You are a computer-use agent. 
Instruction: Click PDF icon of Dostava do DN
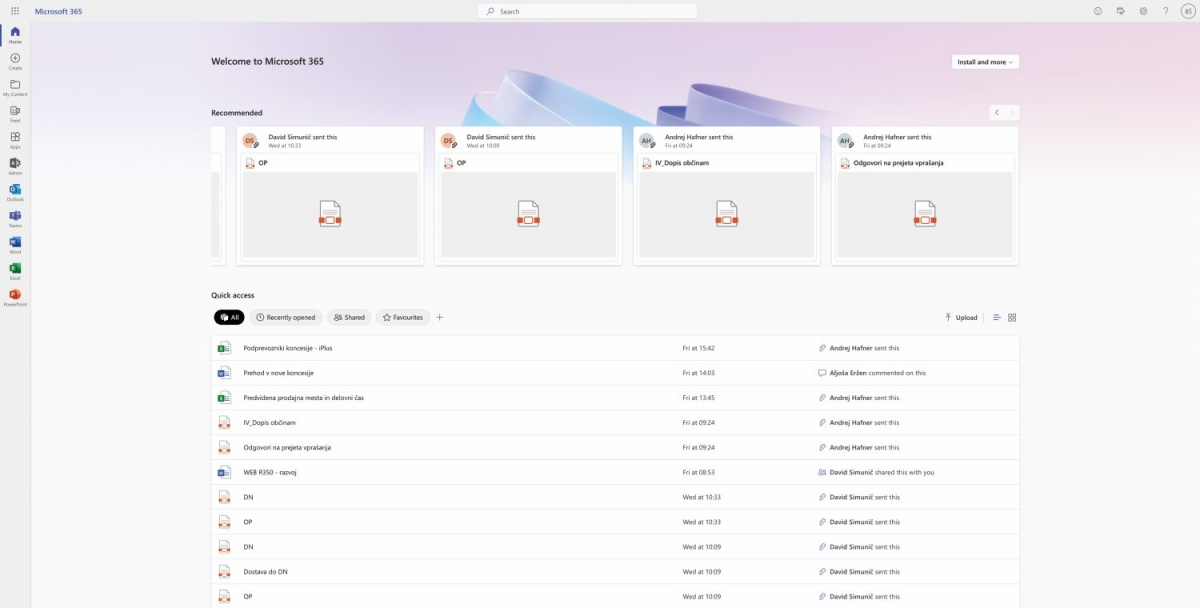[224, 572]
